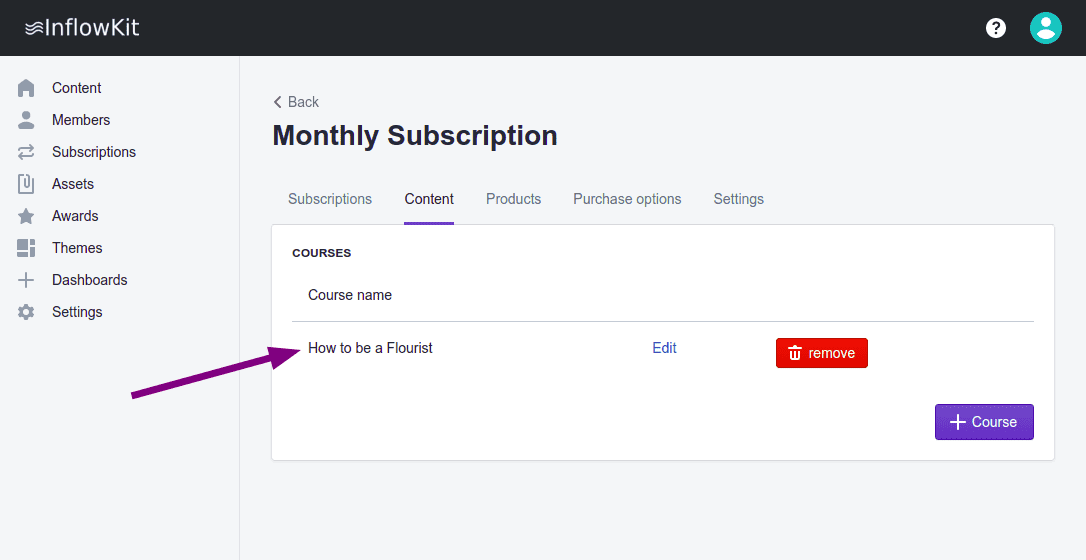Image resolution: width=1086 pixels, height=560 pixels.
Task: Click the InflowKit logo
Action: (82, 28)
